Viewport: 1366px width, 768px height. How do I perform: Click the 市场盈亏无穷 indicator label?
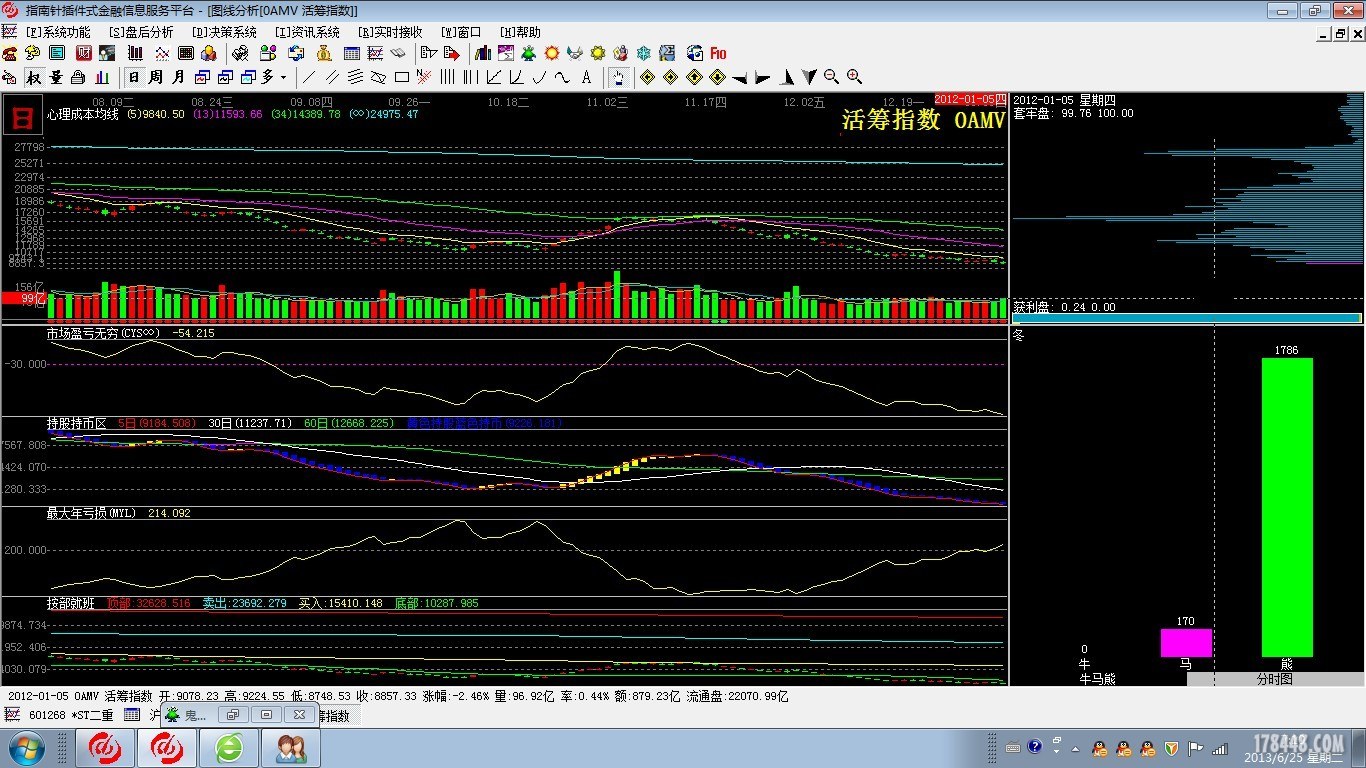(x=103, y=333)
